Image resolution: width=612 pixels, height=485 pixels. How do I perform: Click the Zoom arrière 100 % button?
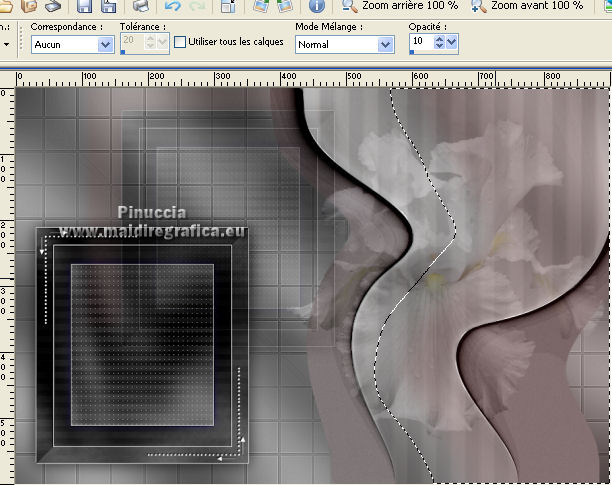pos(400,5)
